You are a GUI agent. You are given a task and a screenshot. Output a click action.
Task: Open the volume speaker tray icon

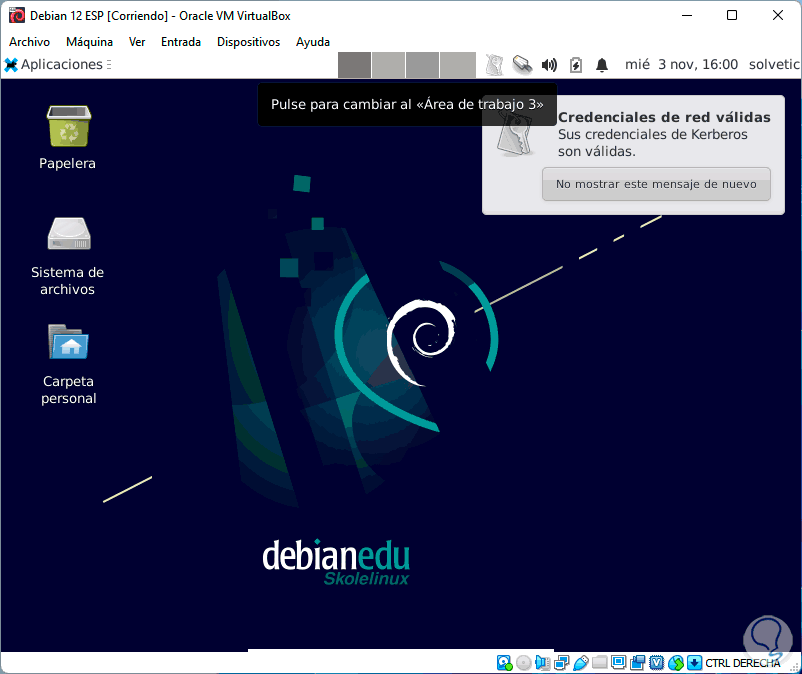(549, 65)
